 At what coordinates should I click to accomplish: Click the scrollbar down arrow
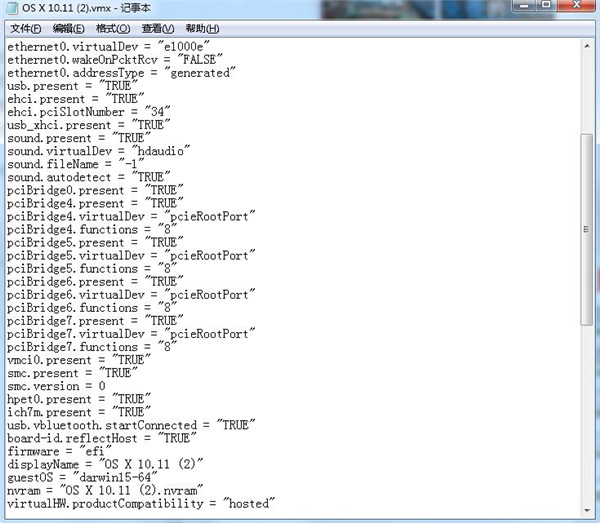[x=587, y=510]
